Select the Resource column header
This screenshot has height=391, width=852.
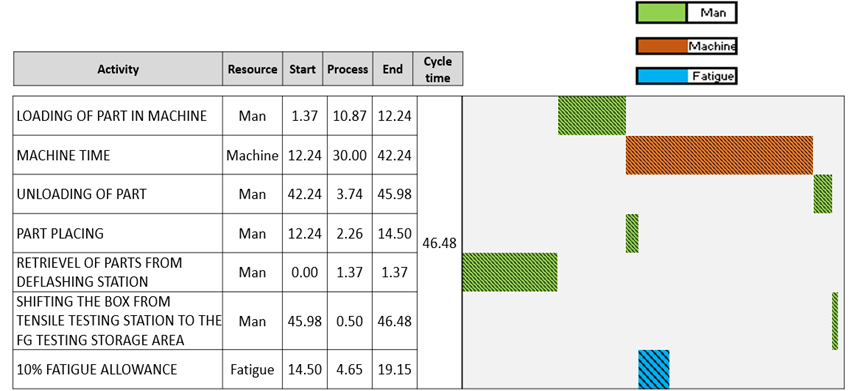[252, 69]
